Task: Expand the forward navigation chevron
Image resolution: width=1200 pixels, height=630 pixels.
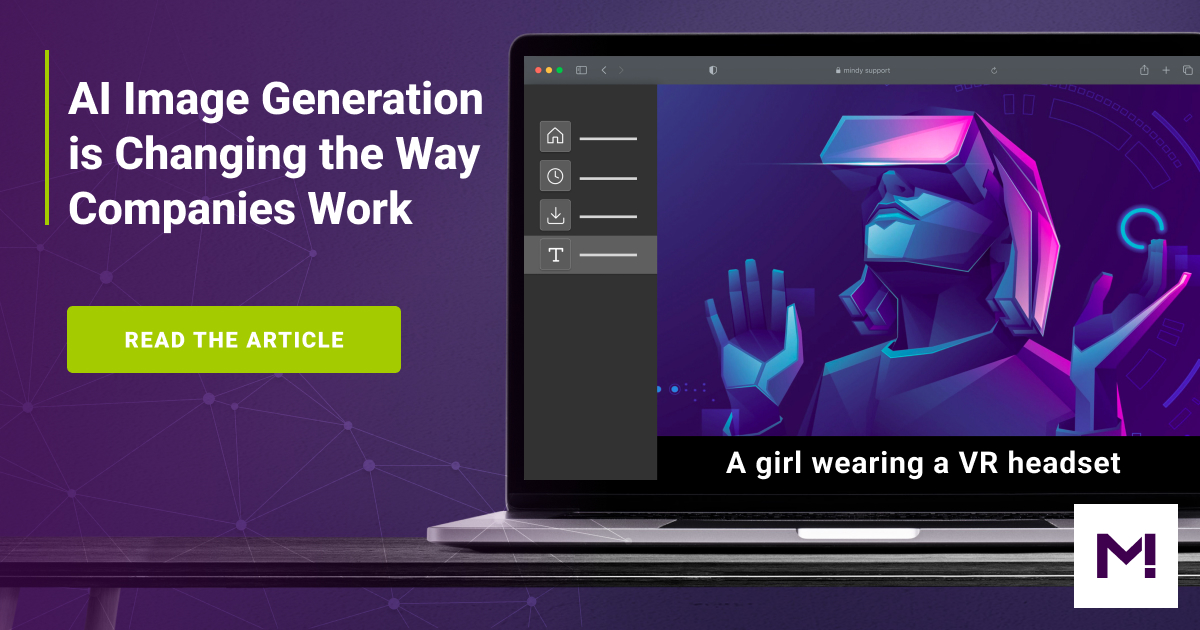Action: (622, 70)
